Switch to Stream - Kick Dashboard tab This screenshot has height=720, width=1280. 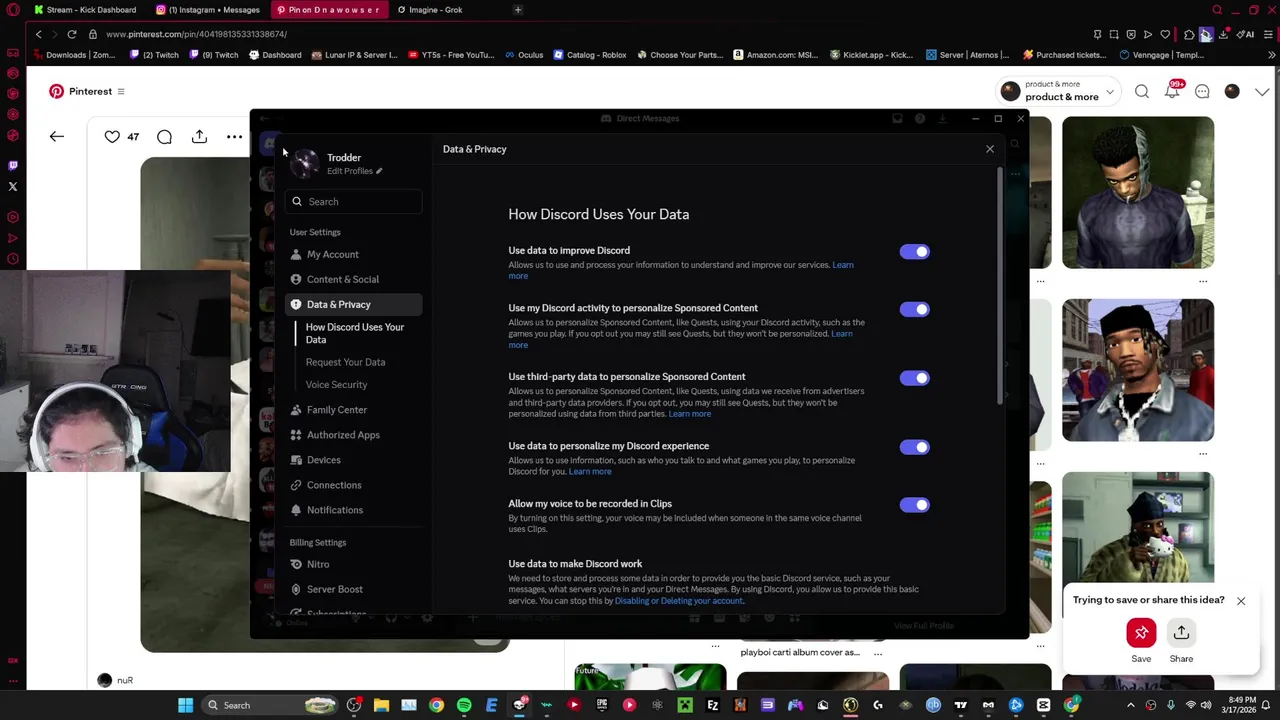point(84,10)
